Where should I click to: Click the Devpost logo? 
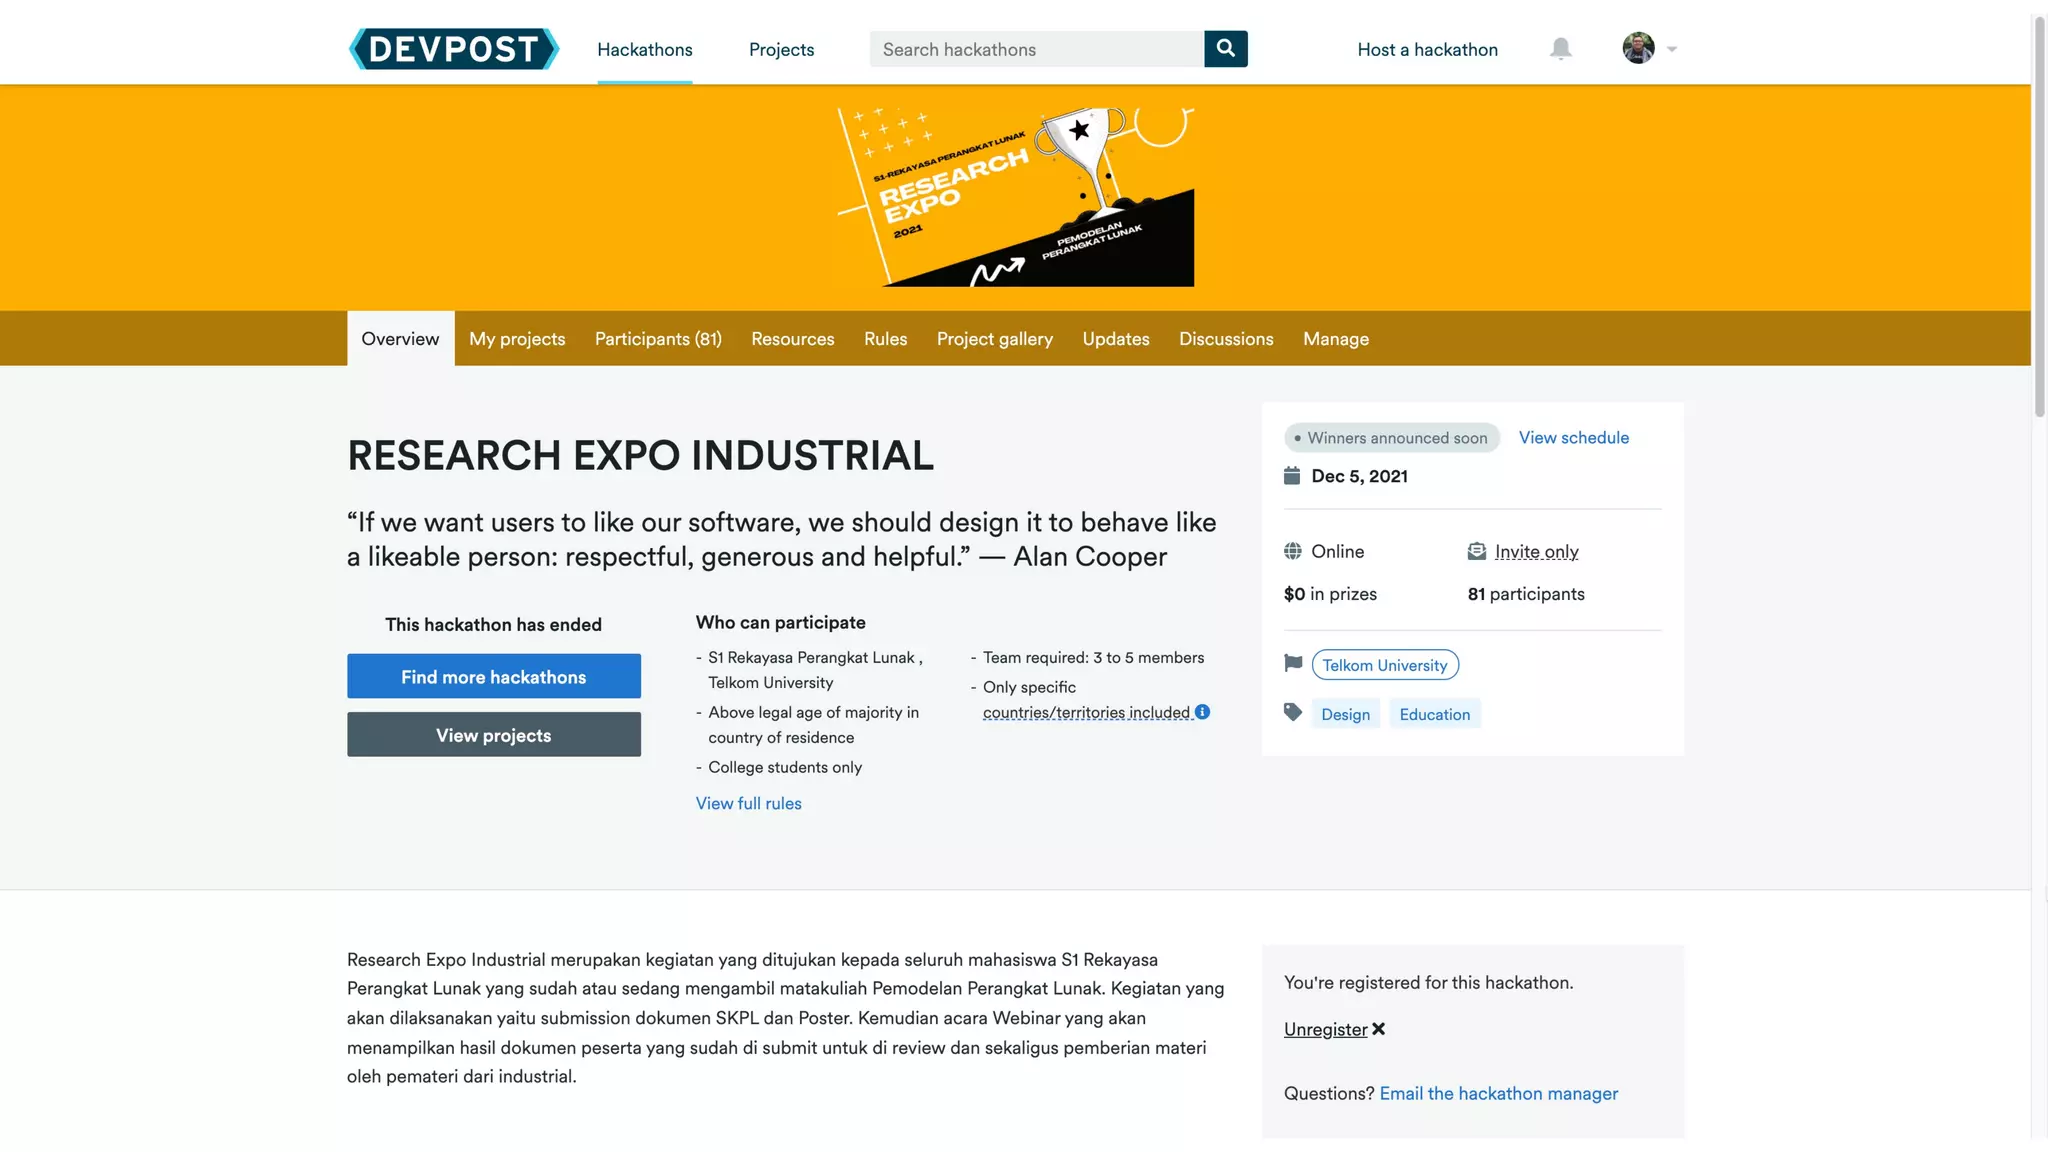453,49
